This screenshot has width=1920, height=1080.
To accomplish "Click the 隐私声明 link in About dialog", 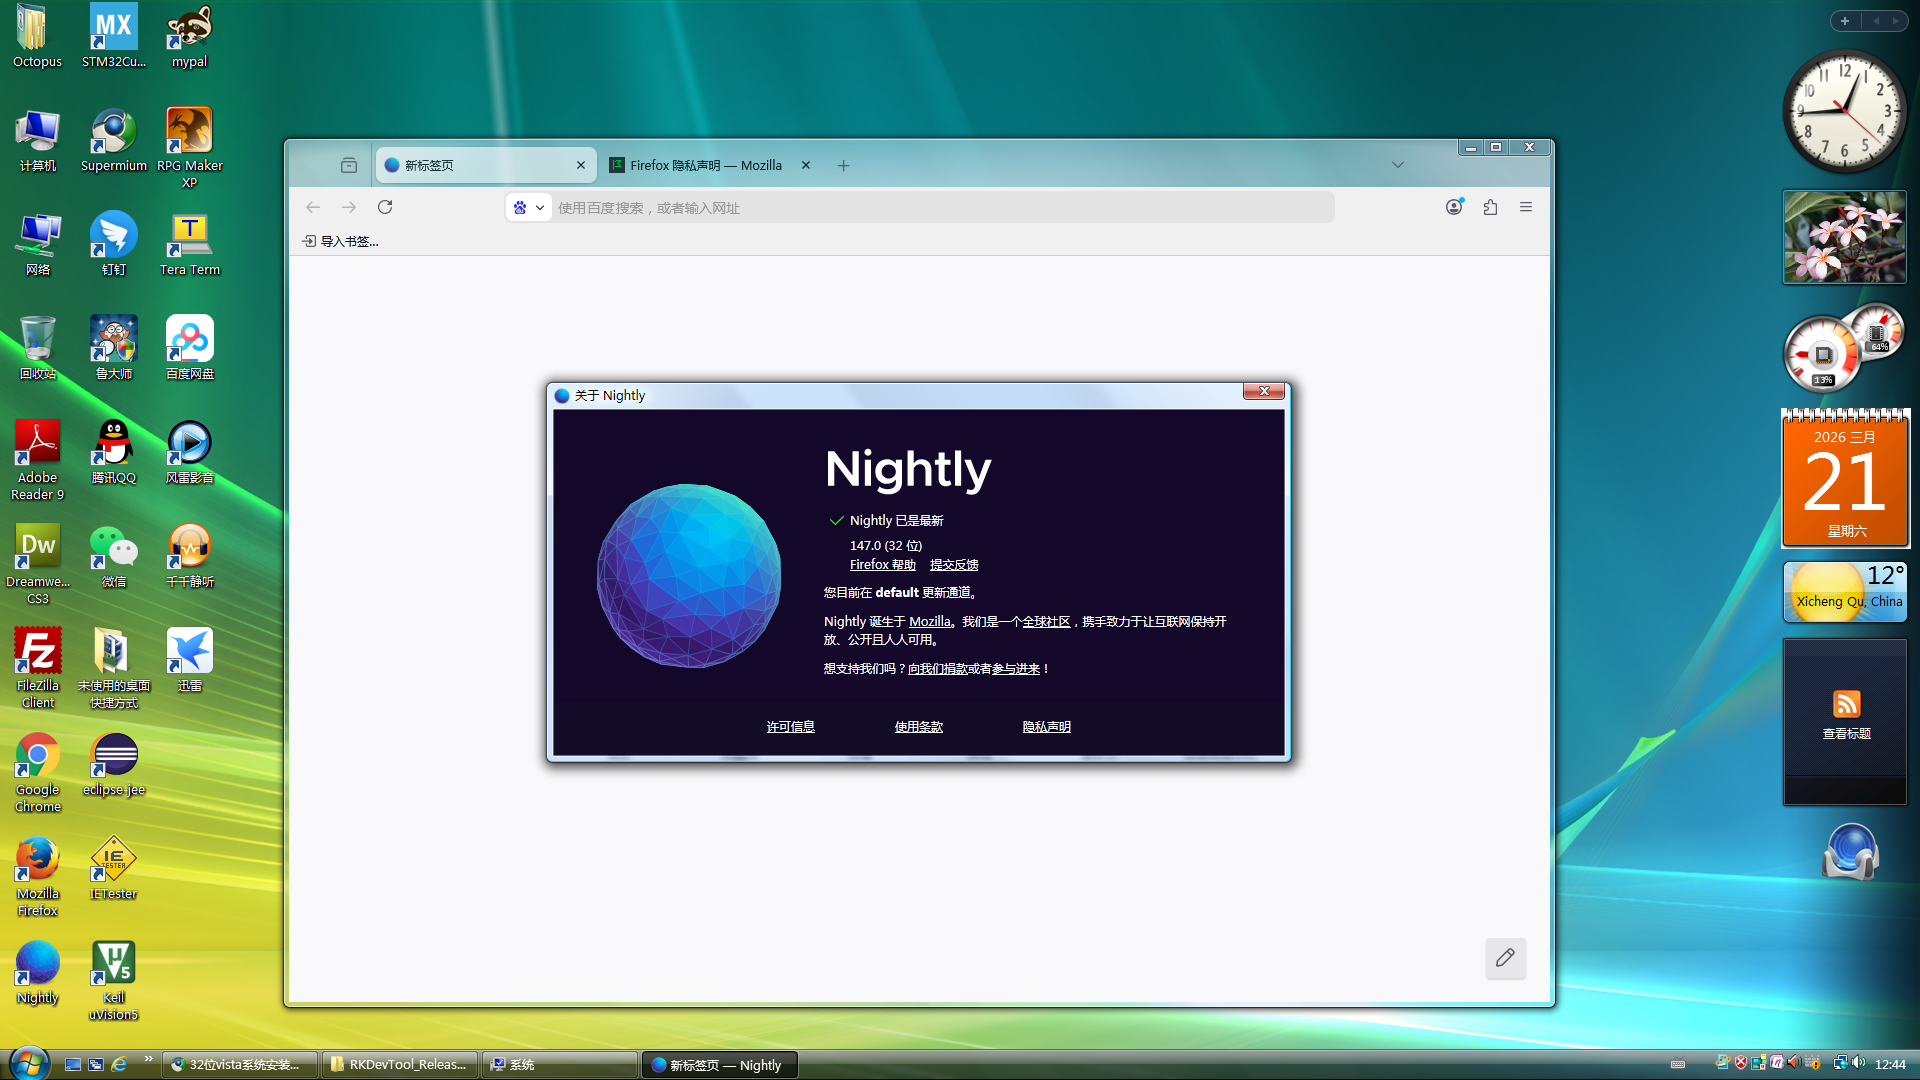I will [x=1046, y=727].
